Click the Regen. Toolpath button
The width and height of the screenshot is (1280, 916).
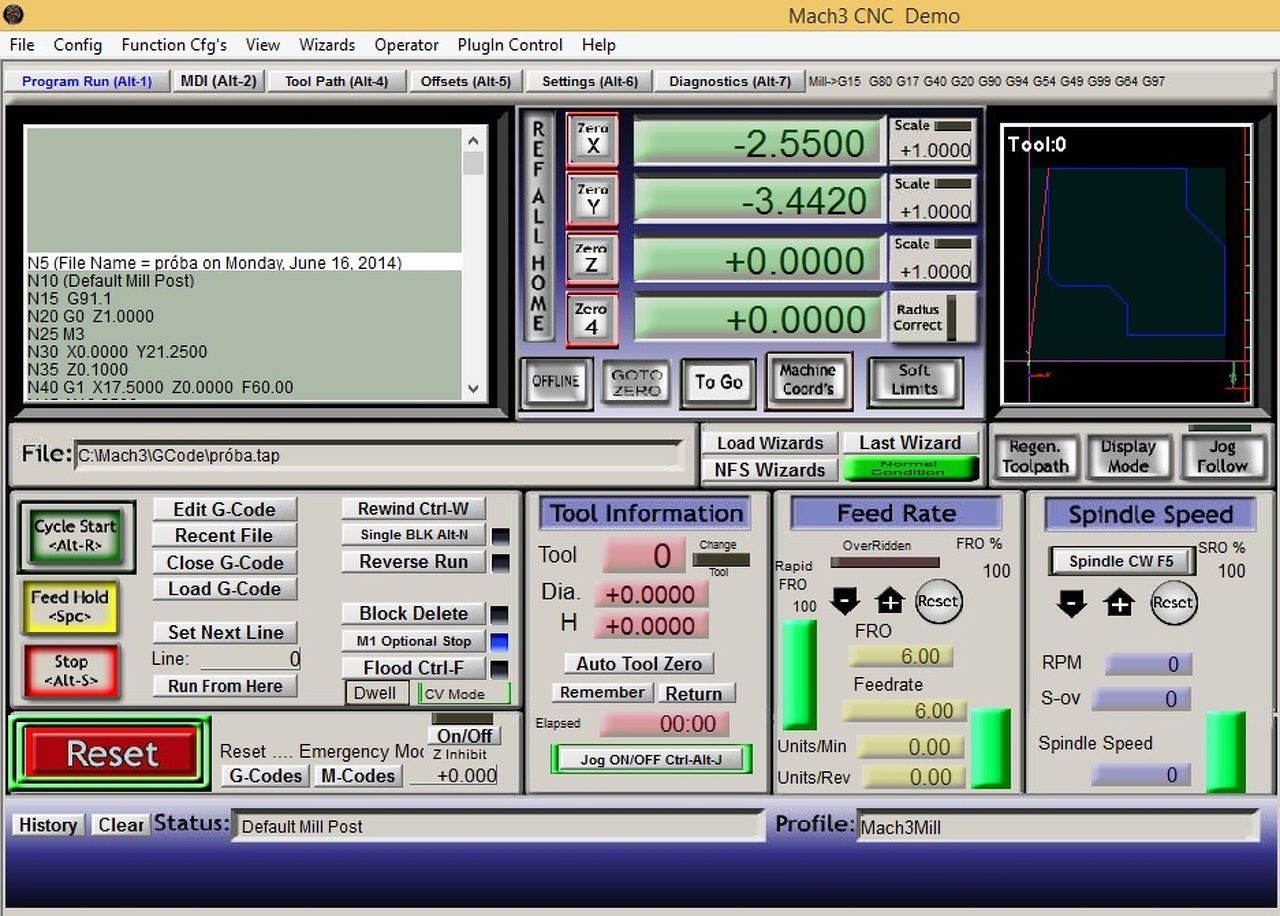1035,456
